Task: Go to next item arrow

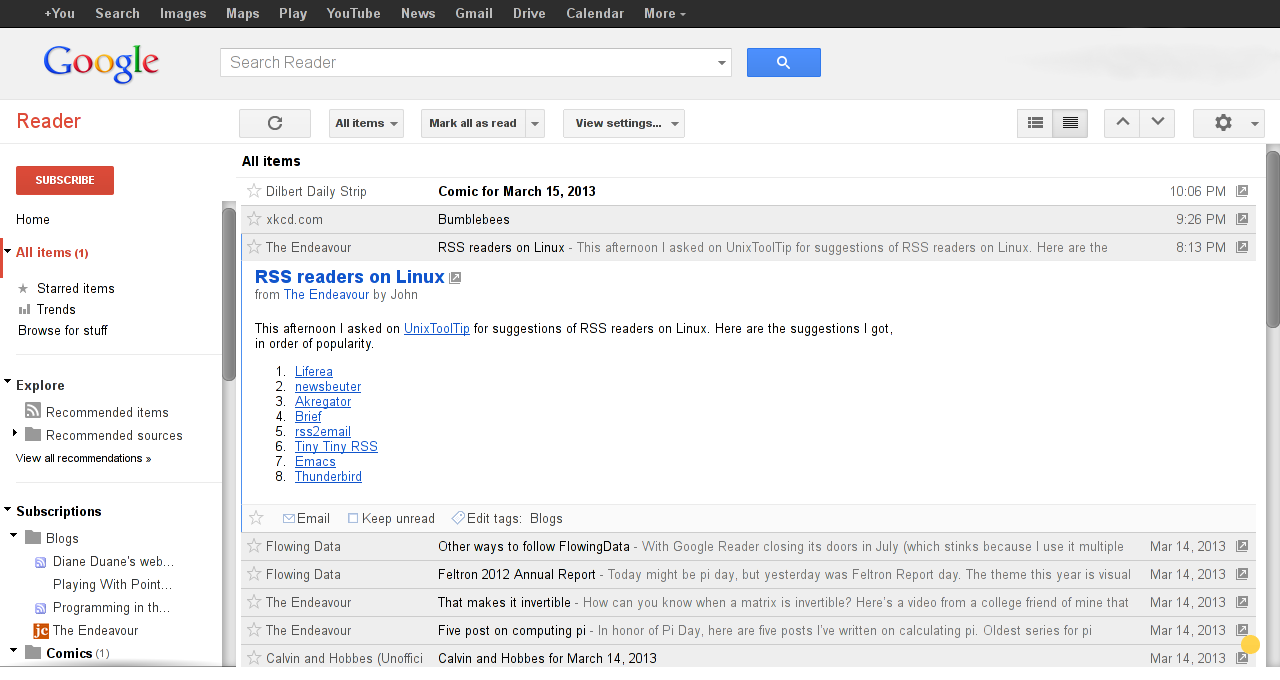Action: tap(1157, 123)
